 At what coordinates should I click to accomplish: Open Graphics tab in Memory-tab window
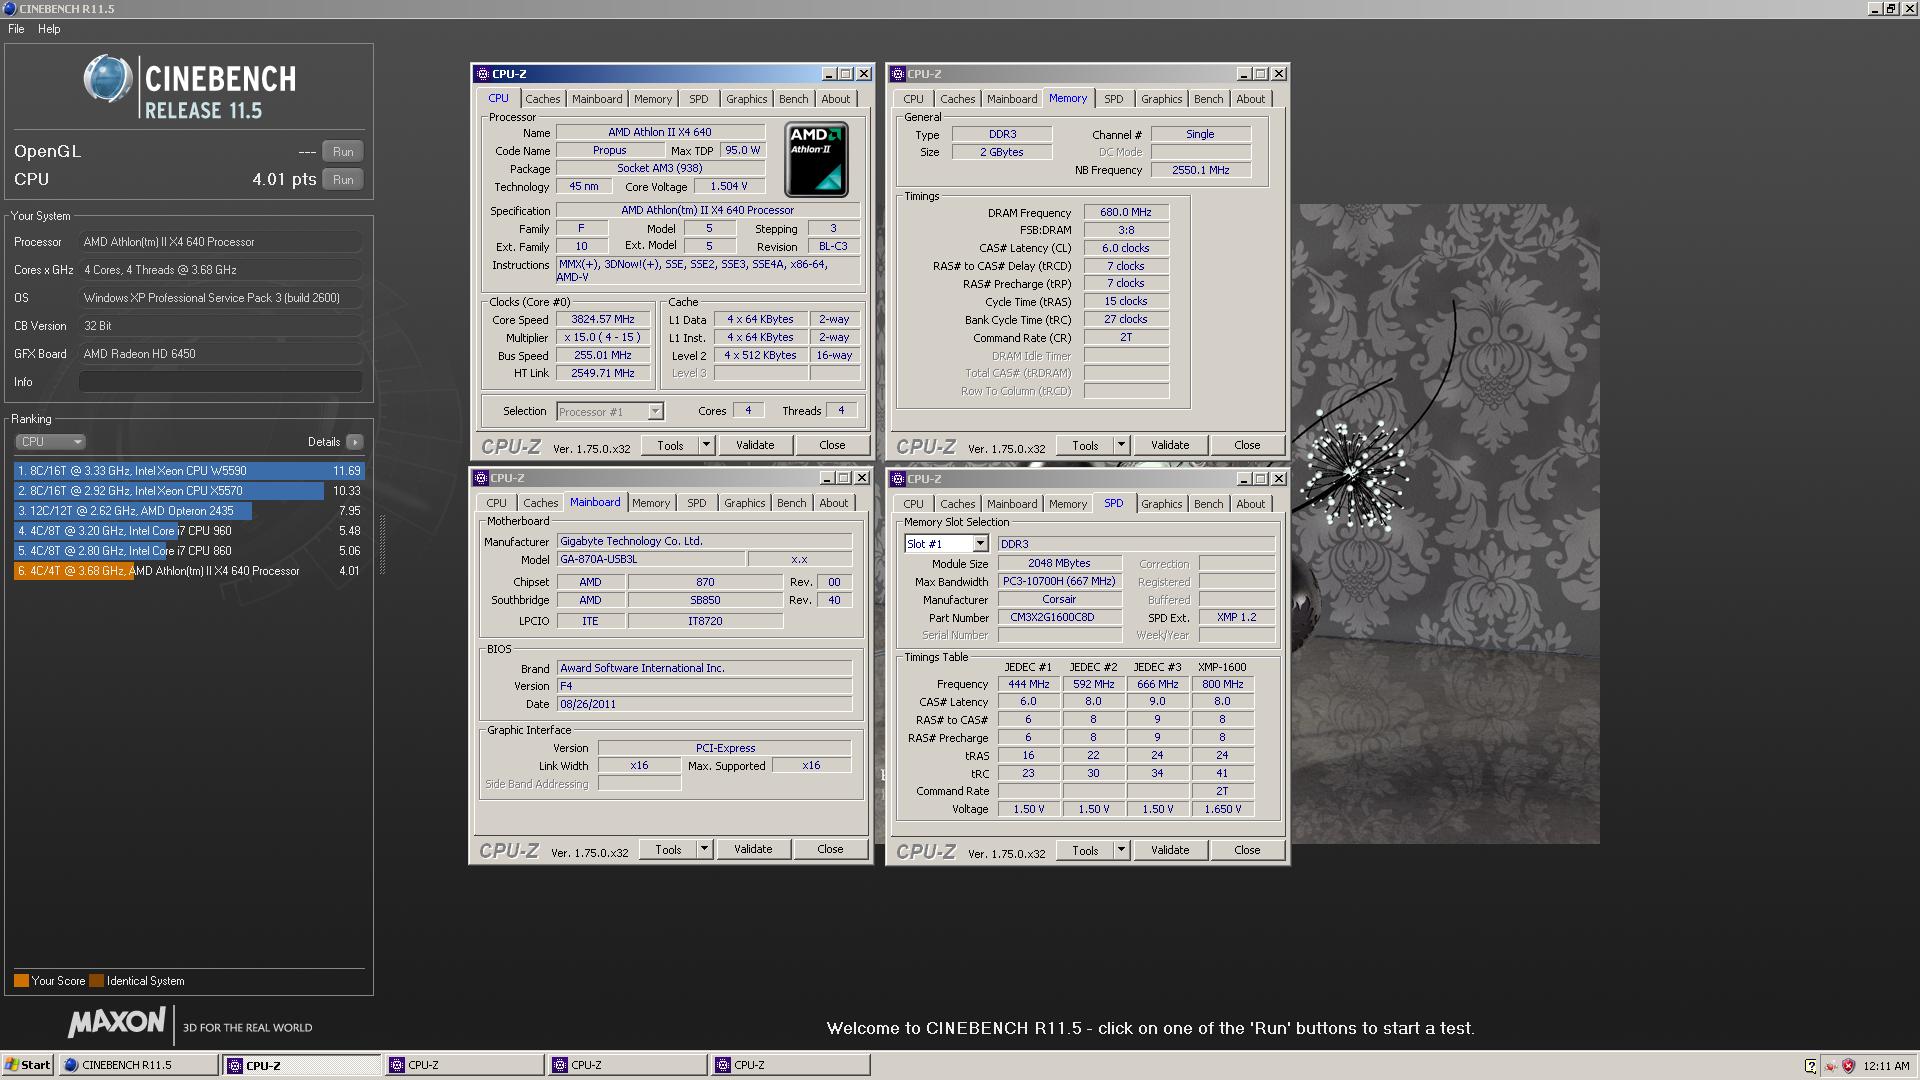(x=1161, y=99)
